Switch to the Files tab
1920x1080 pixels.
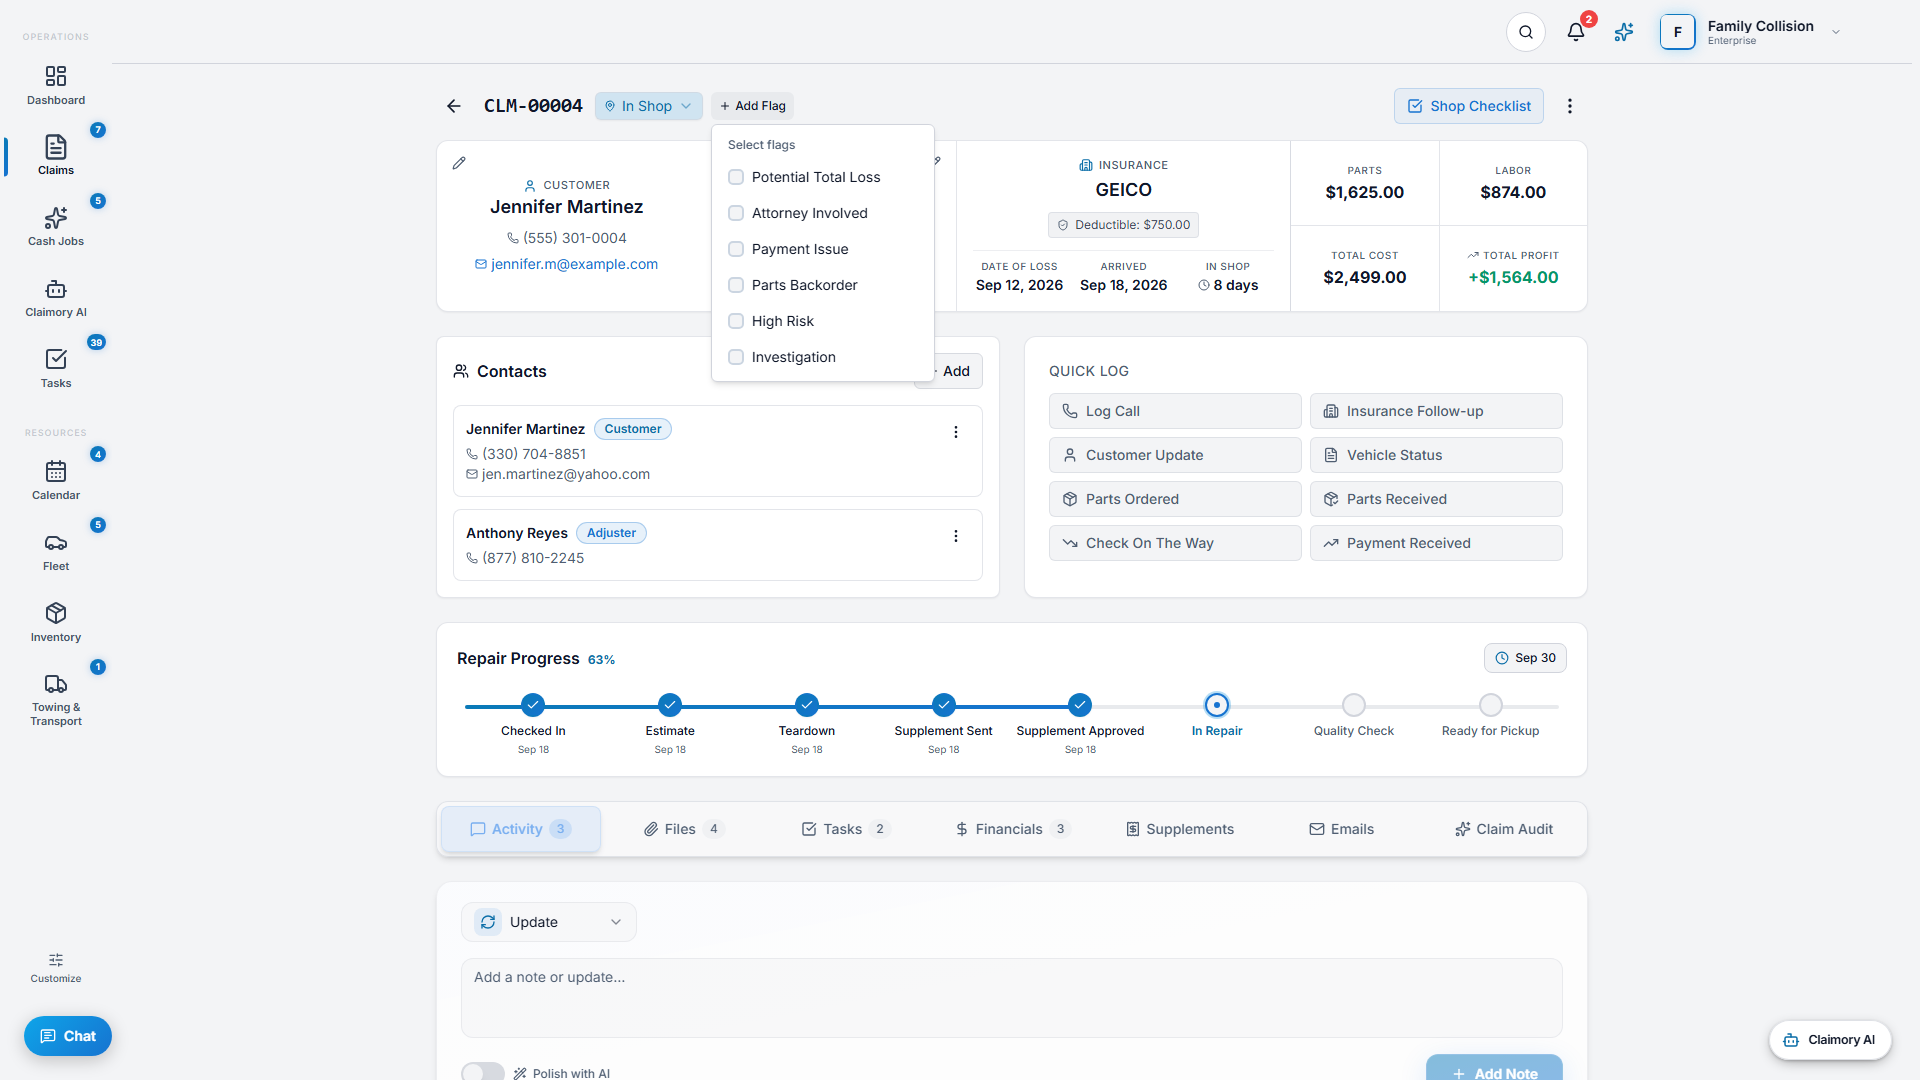tap(684, 829)
